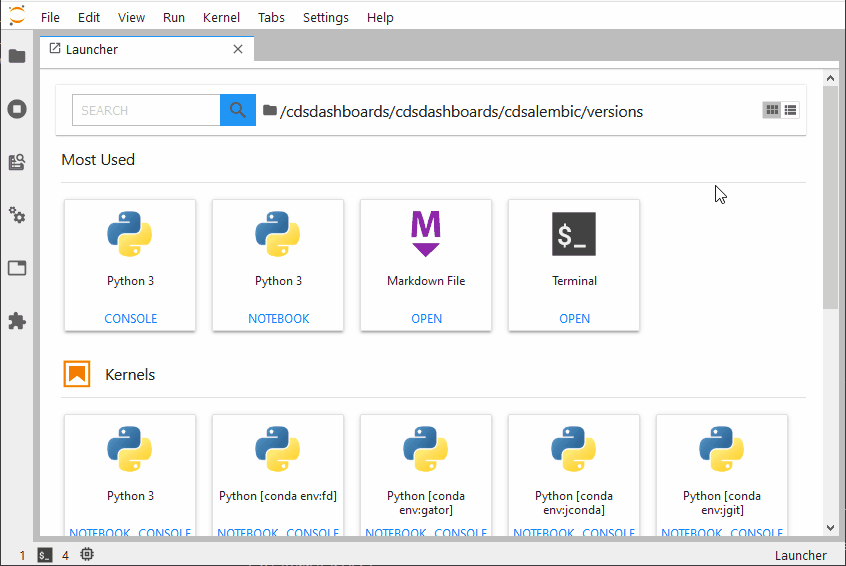This screenshot has width=846, height=566.
Task: Open the file browser sidebar icon
Action: [x=17, y=56]
